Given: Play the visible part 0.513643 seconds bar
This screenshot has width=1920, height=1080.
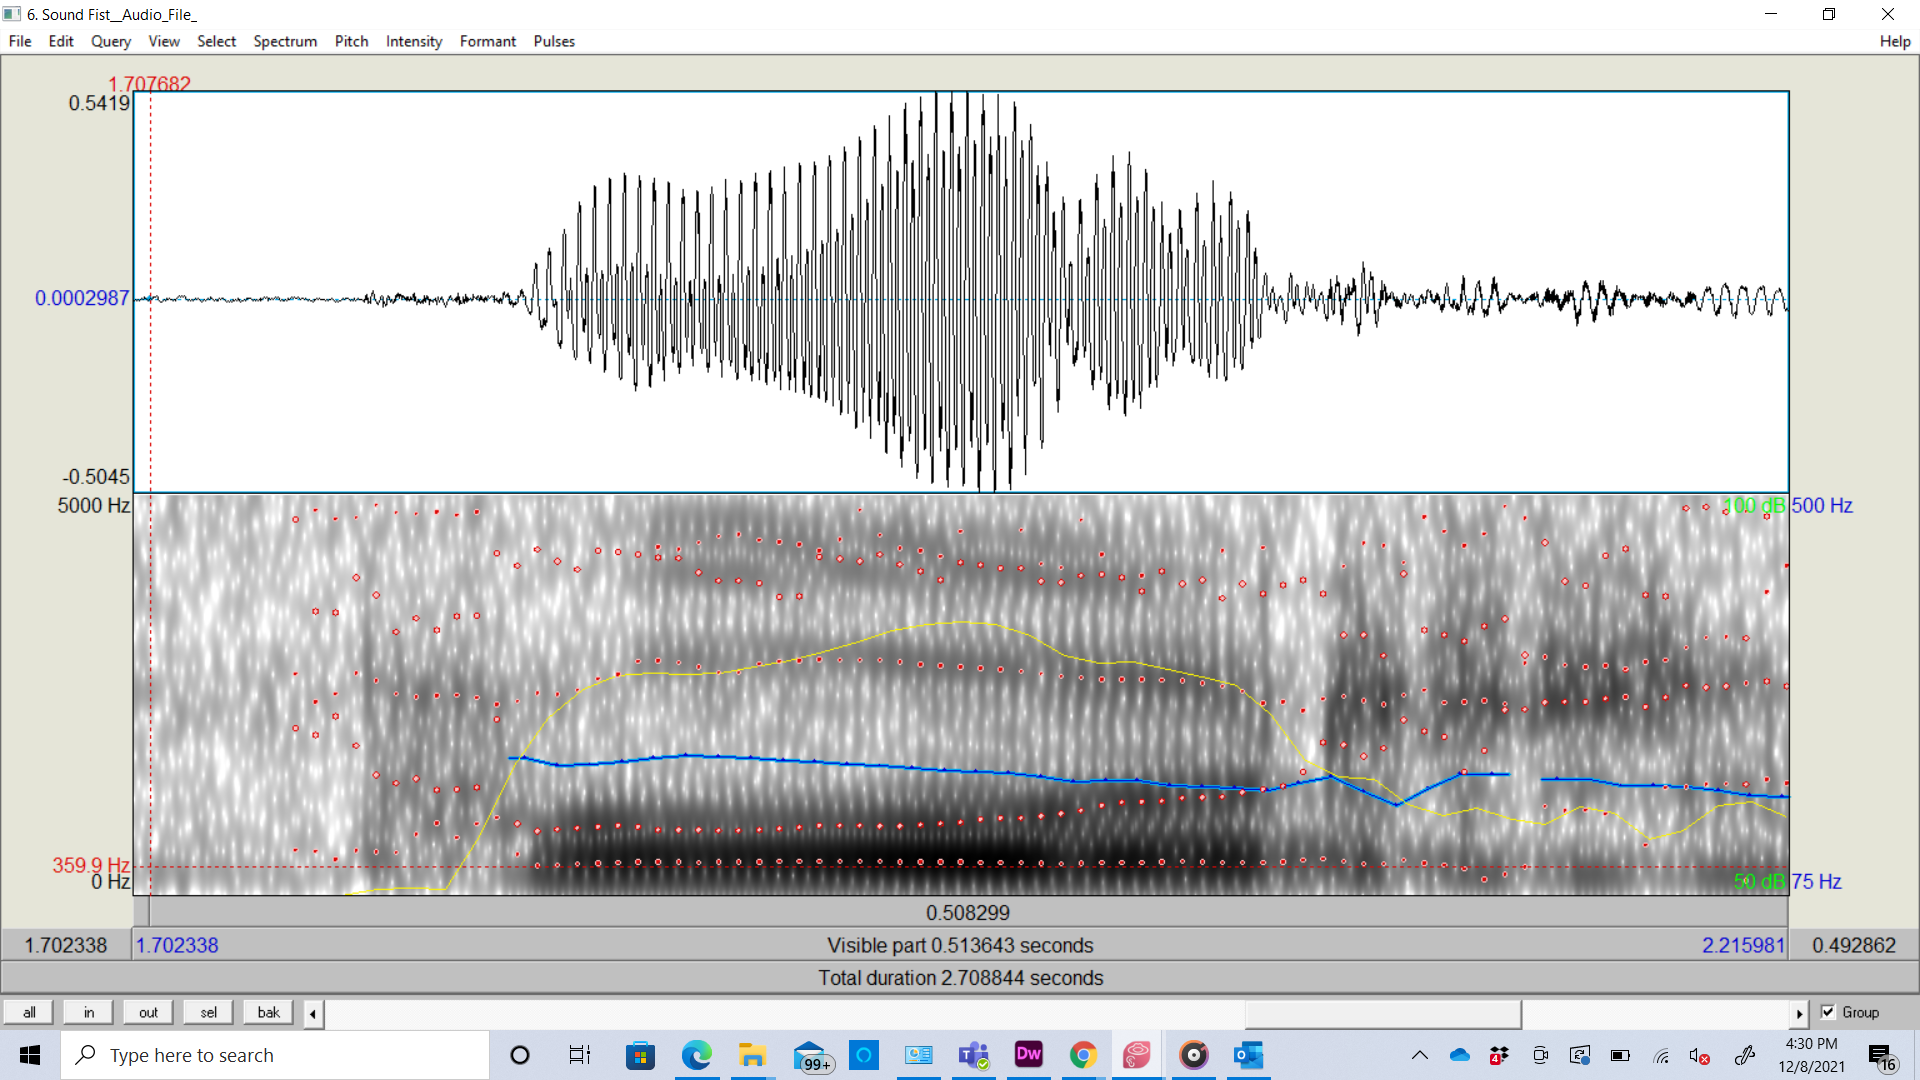Looking at the screenshot, I should (960, 945).
